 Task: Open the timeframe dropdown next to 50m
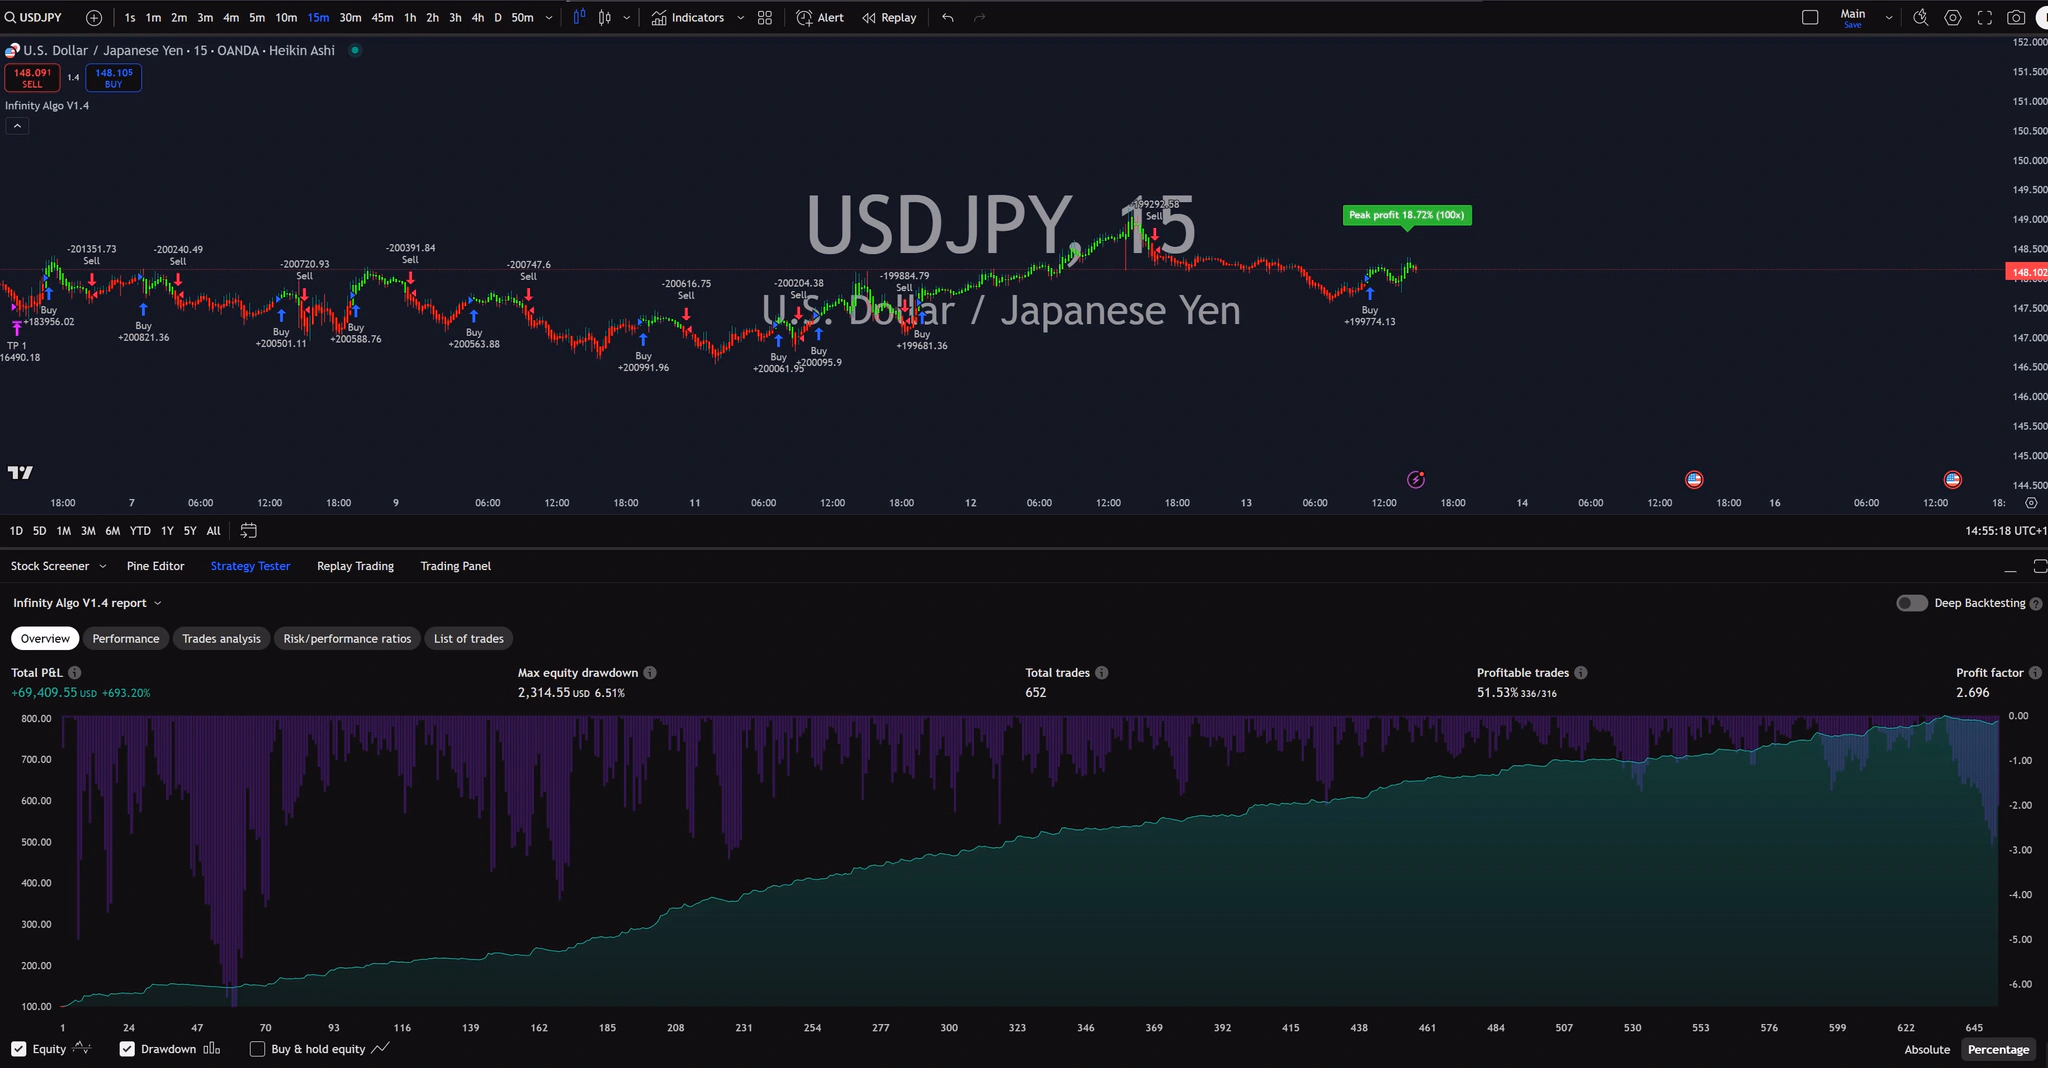tap(548, 17)
